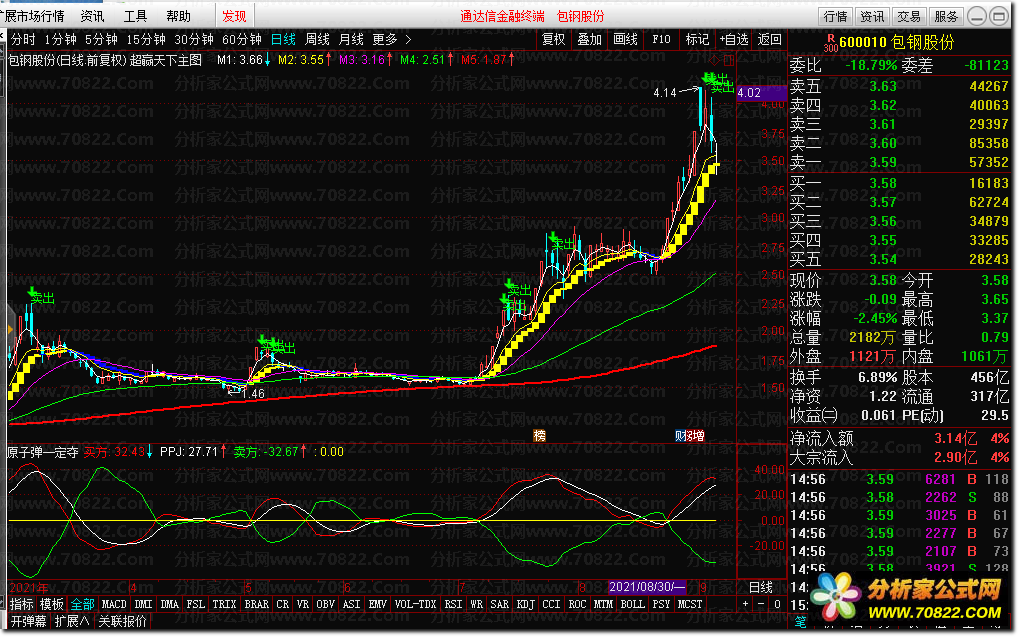Switch sub-chart to TRIX indicator

click(x=224, y=604)
